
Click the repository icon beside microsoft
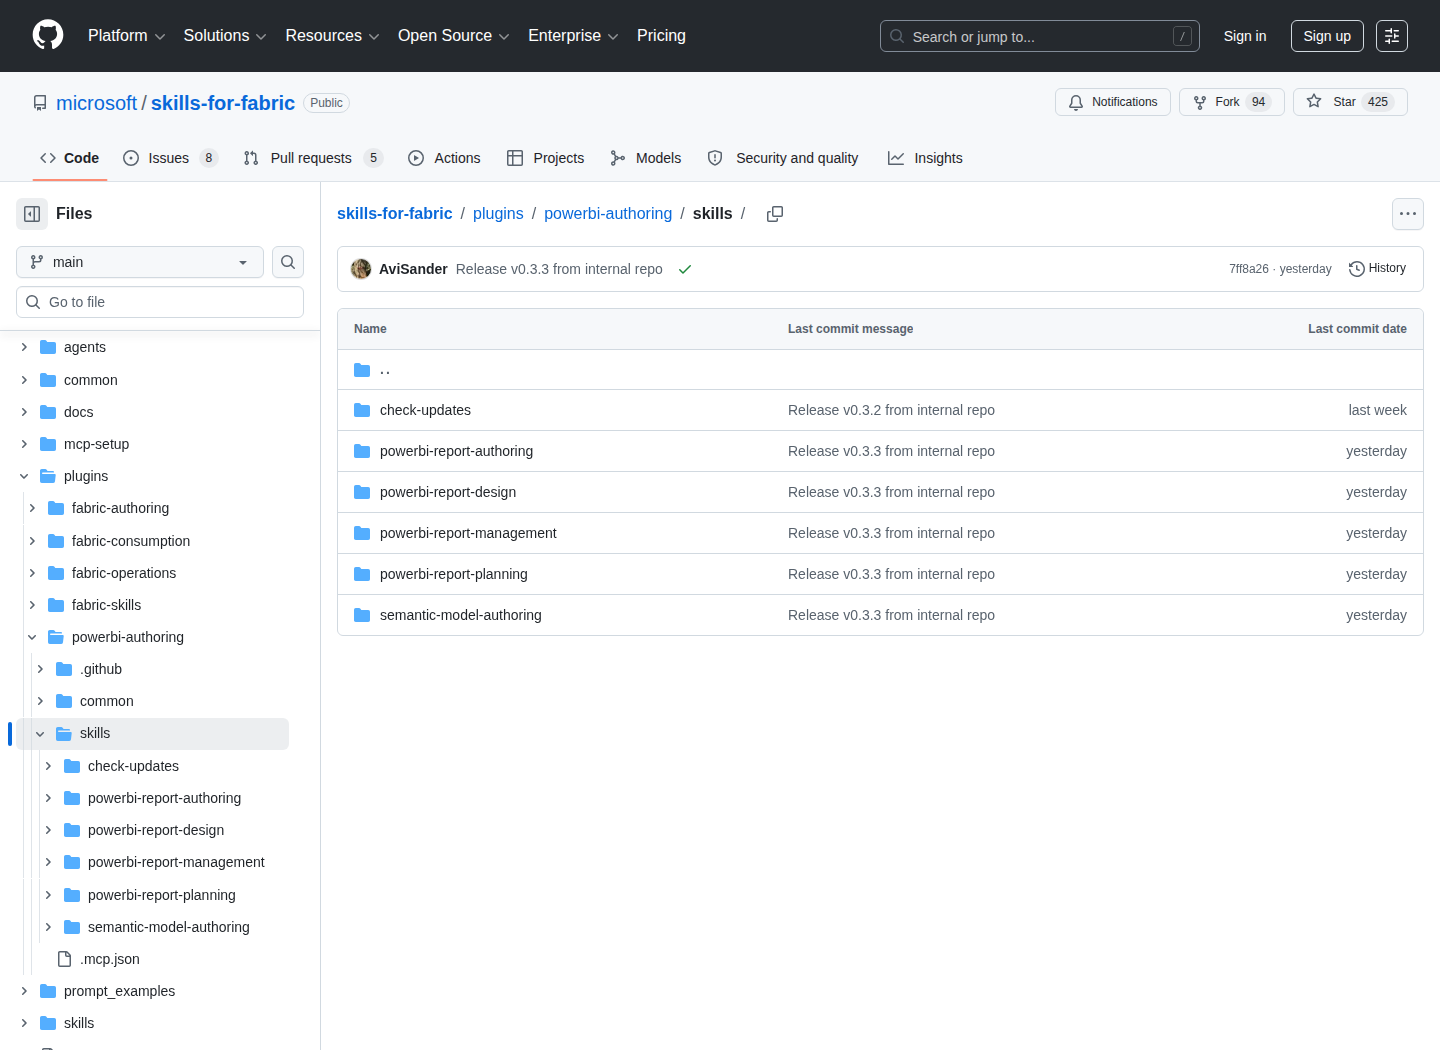pyautogui.click(x=40, y=103)
